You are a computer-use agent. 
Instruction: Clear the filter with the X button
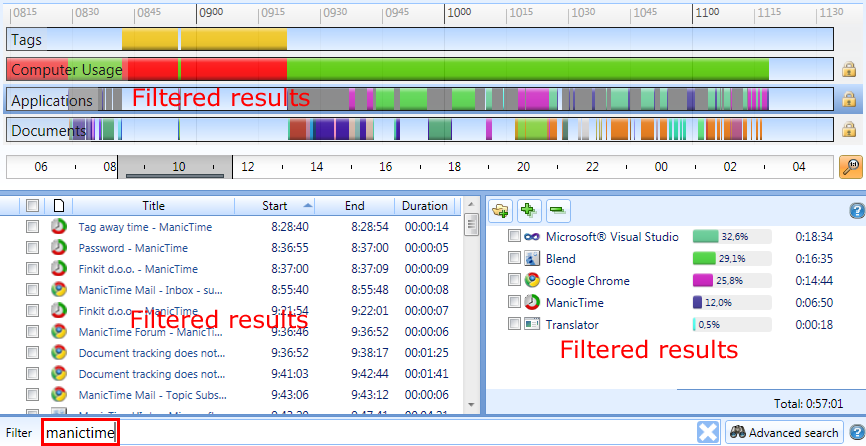coord(707,432)
